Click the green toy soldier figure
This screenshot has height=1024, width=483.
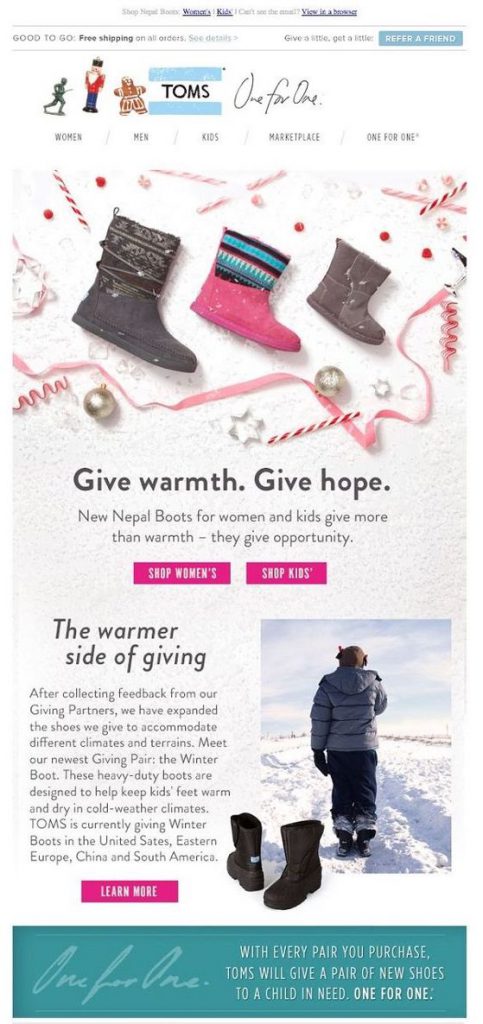tap(56, 97)
